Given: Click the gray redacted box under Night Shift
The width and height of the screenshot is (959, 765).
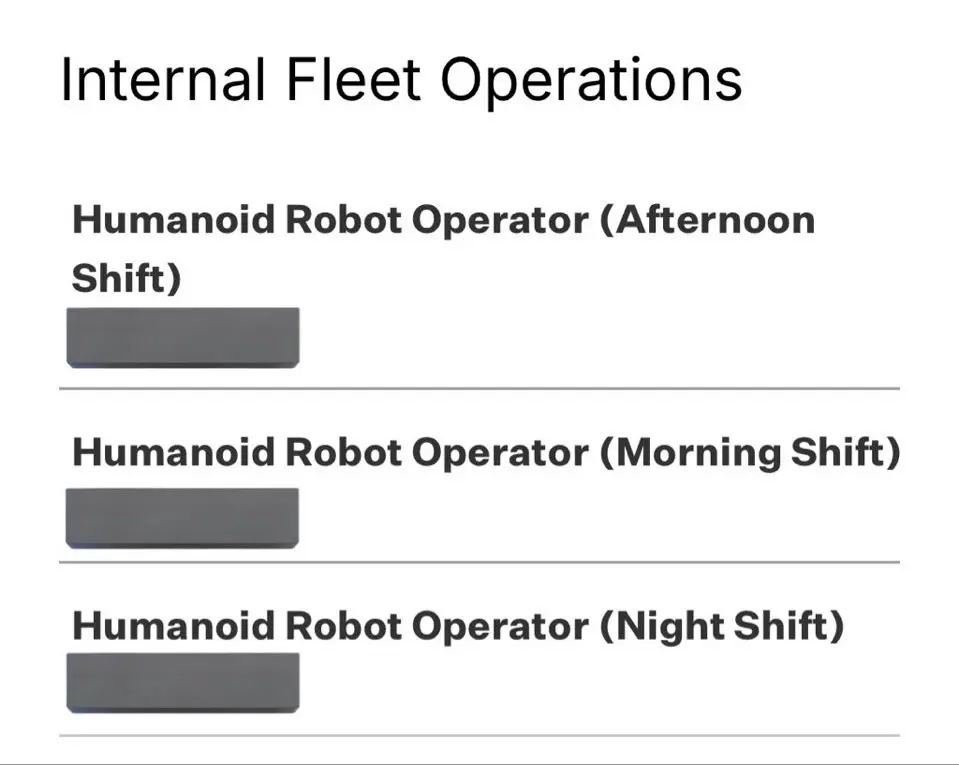Looking at the screenshot, I should pyautogui.click(x=183, y=682).
